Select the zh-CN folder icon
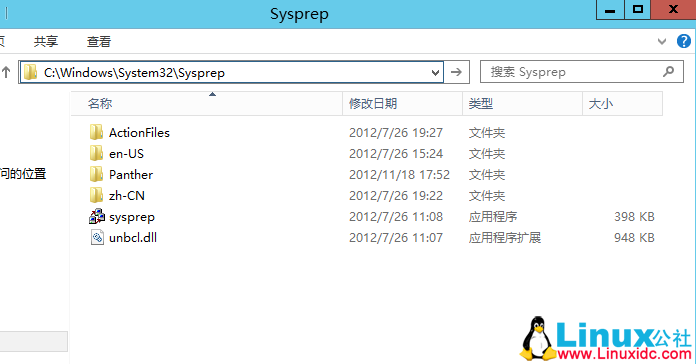The width and height of the screenshot is (696, 364). point(96,195)
